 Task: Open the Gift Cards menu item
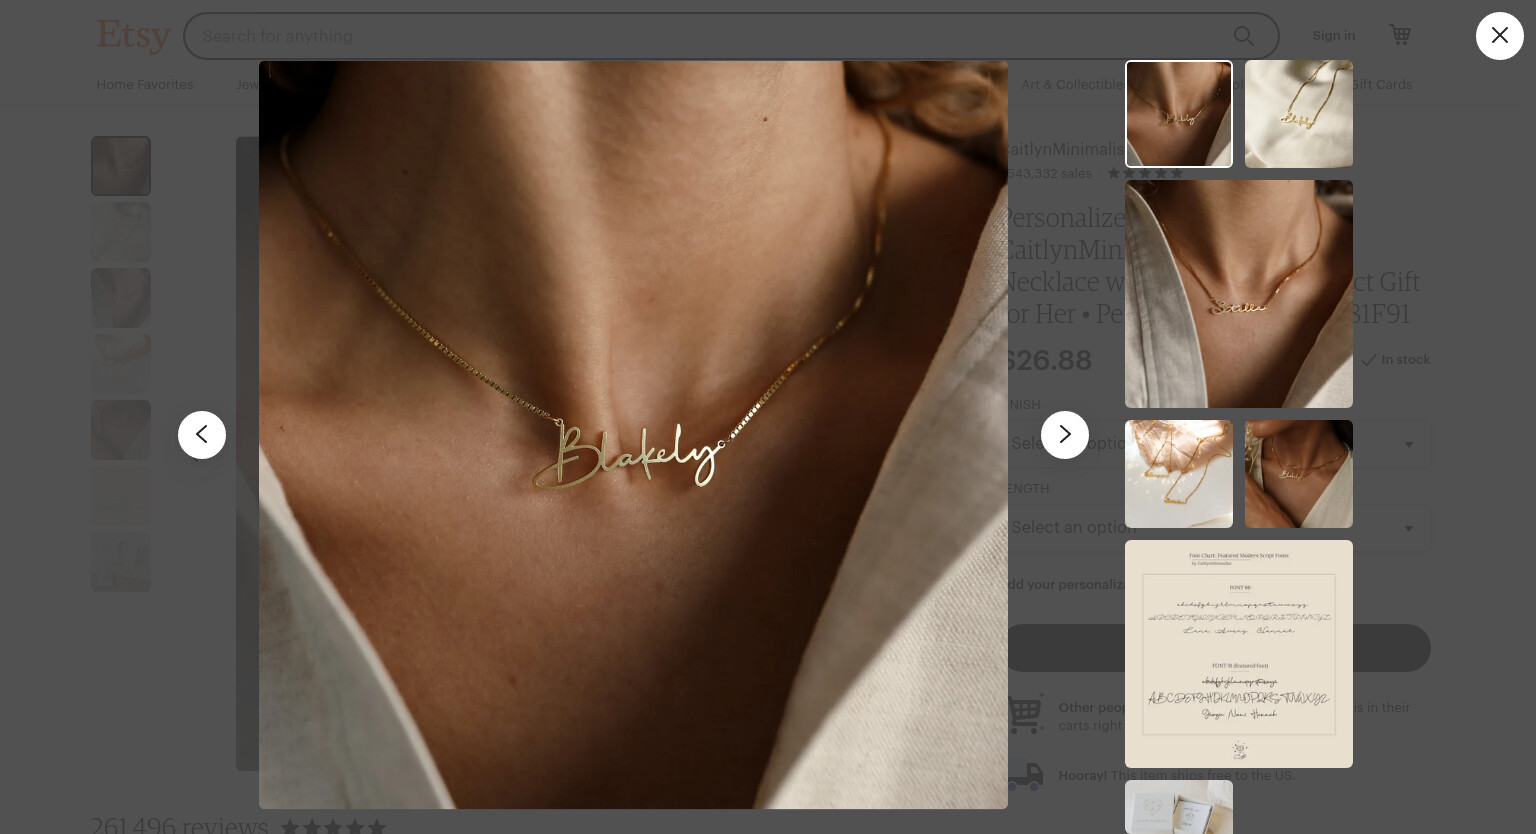[x=1383, y=85]
